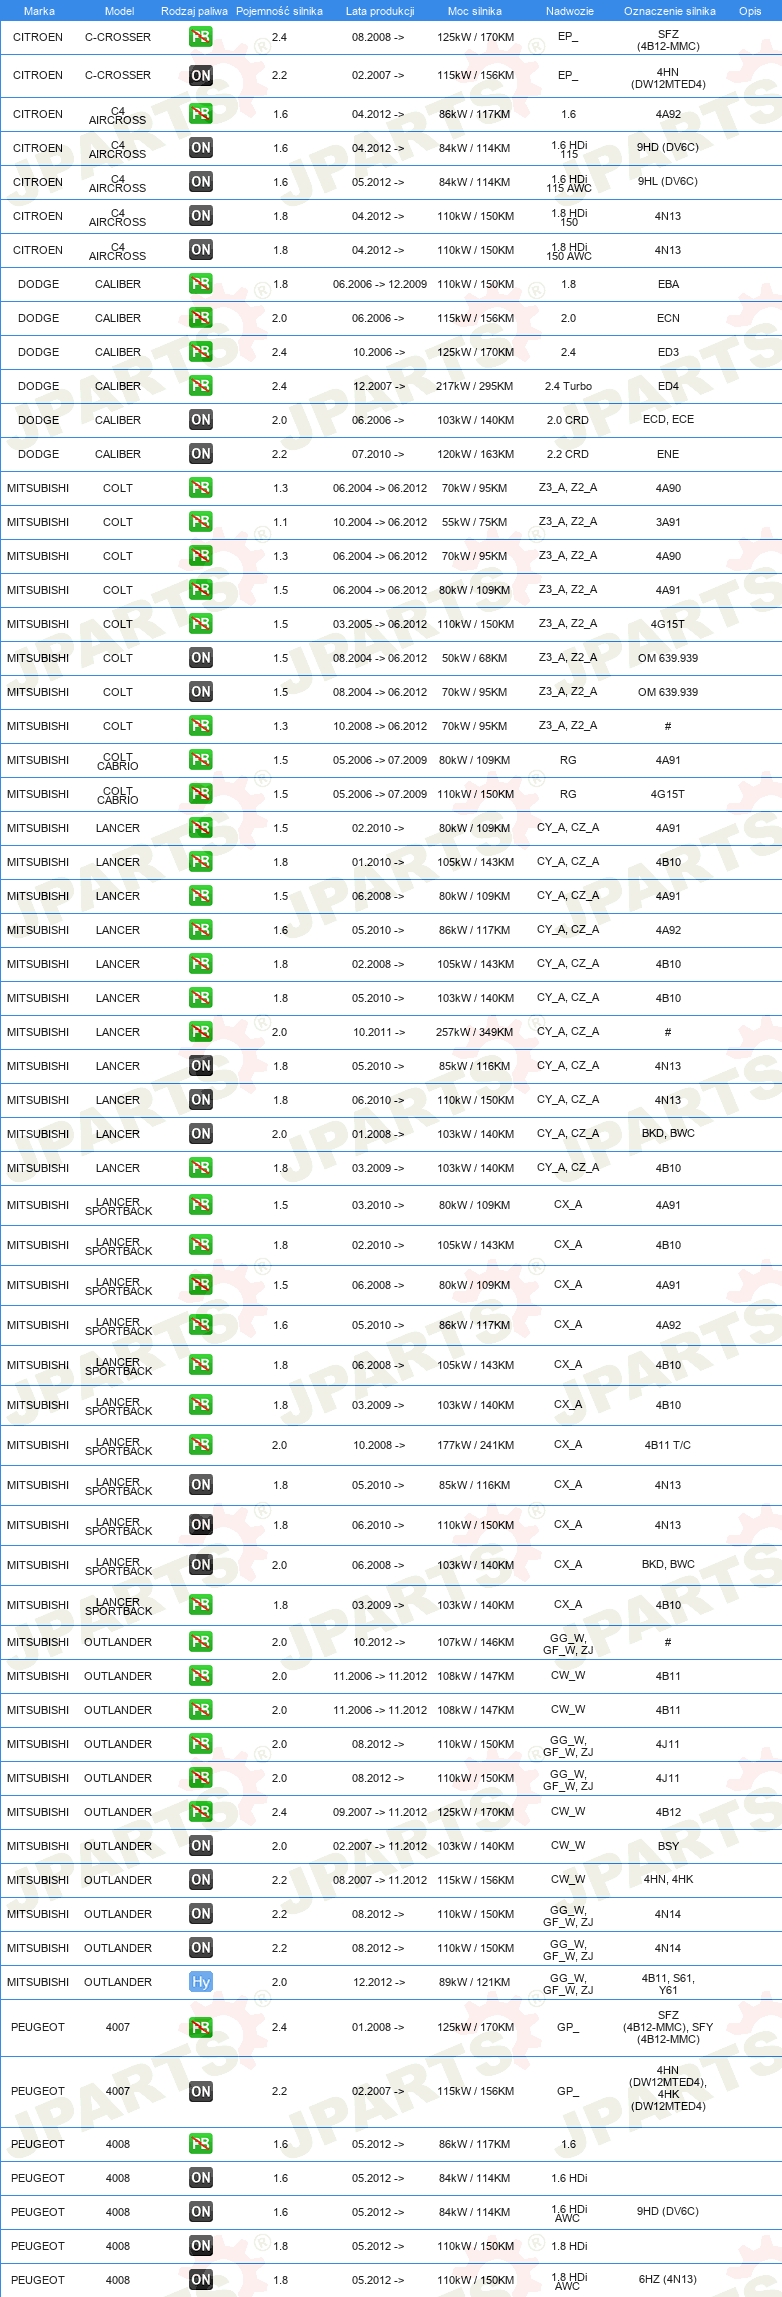
Task: Select the 'ECD, ECE' engine code cell
Action: (668, 419)
